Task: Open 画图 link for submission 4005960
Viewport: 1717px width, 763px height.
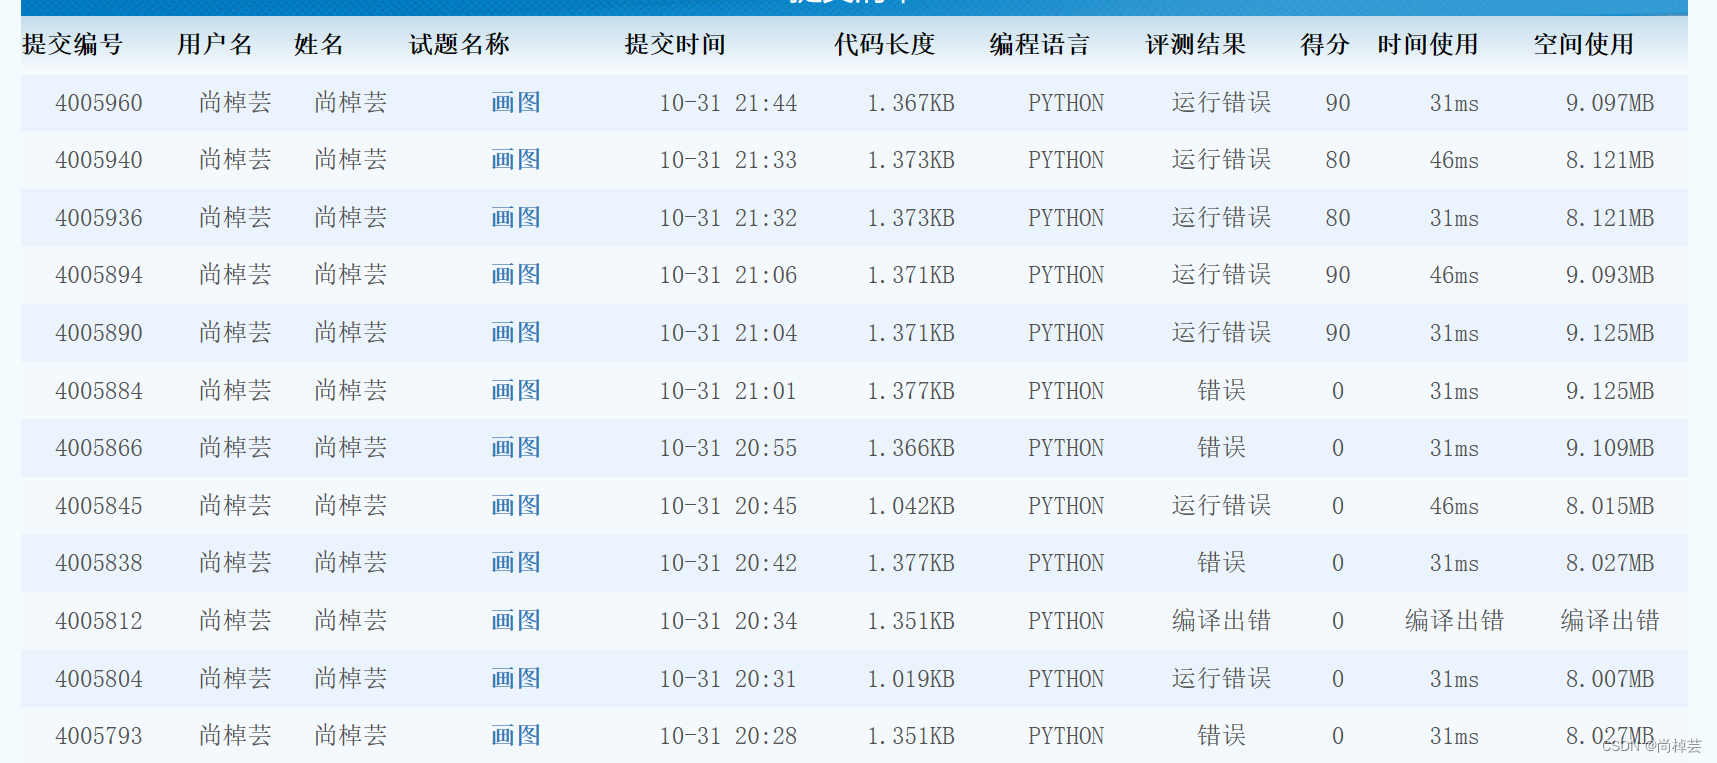Action: coord(516,103)
